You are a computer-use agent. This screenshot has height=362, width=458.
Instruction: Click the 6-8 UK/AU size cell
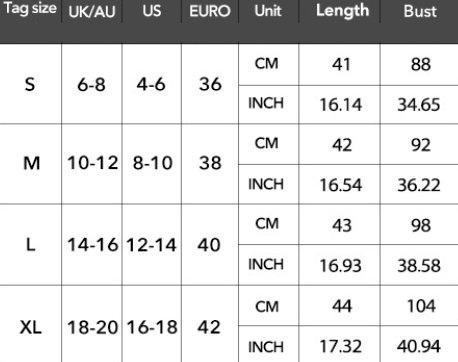point(92,84)
